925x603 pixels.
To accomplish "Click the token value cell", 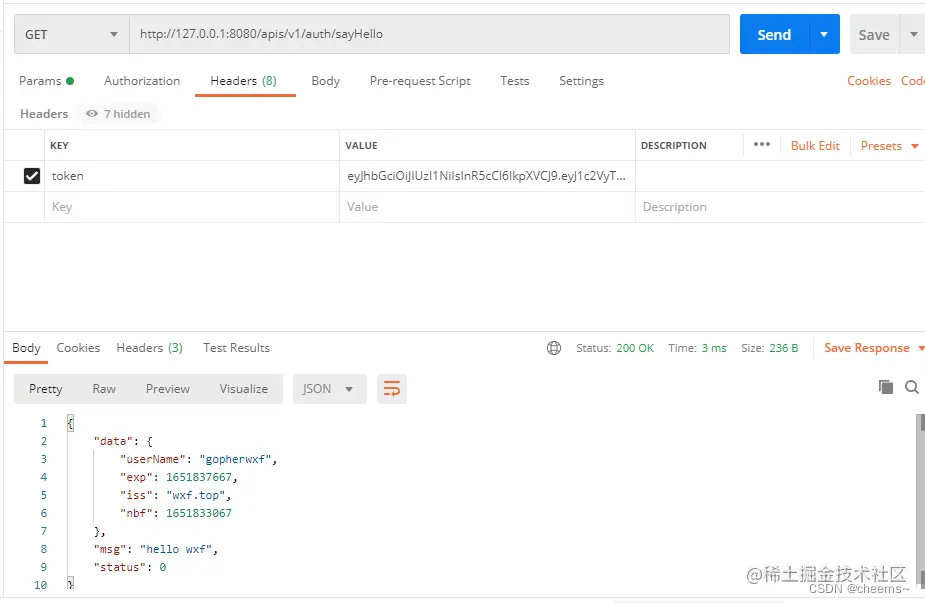I will (487, 176).
